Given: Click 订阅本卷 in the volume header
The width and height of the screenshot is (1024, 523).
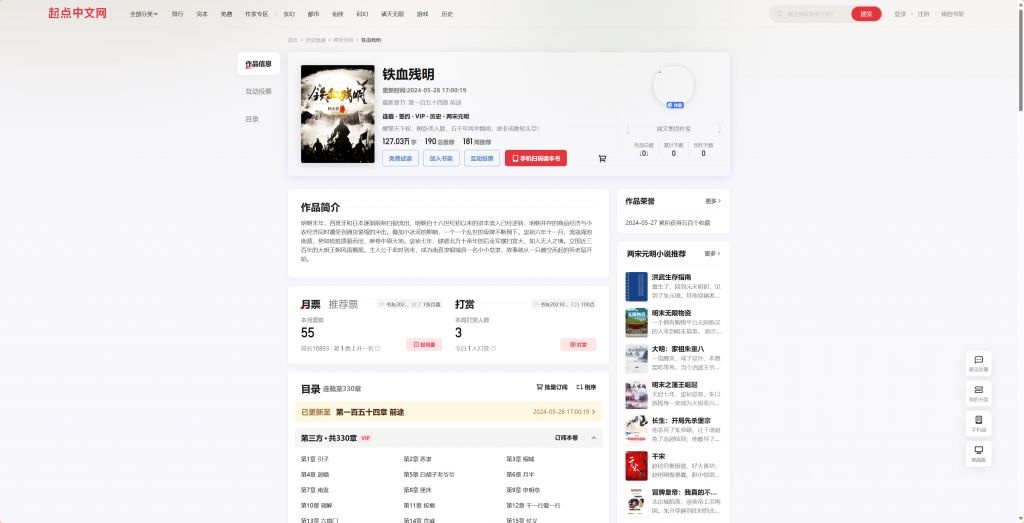Looking at the screenshot, I should 566,437.
